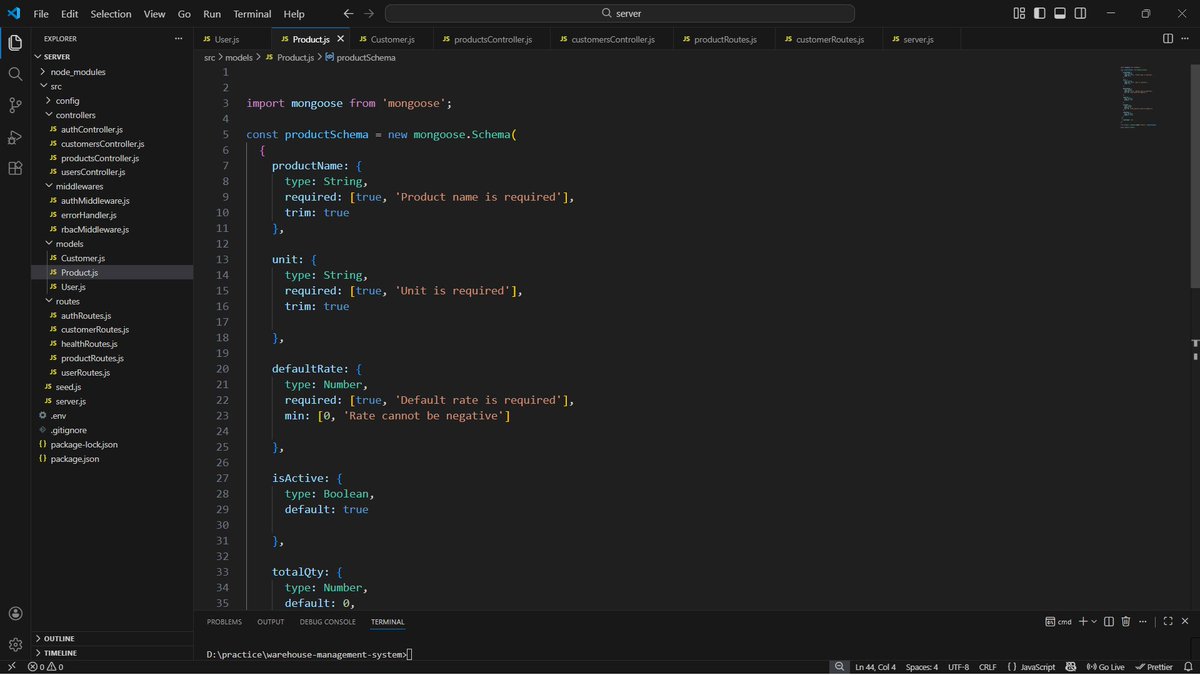Click the zoom-out magnifier in status bar
1200x675 pixels.
(838, 667)
